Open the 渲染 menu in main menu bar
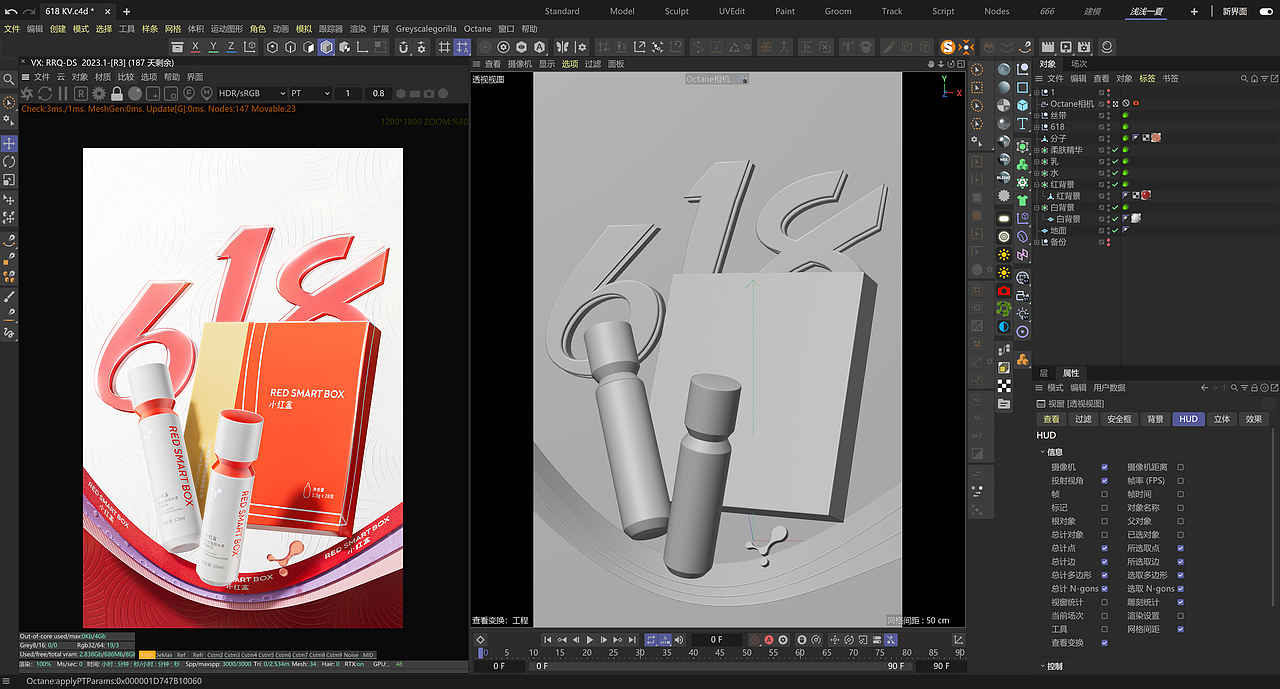This screenshot has height=689, width=1280. pos(358,29)
